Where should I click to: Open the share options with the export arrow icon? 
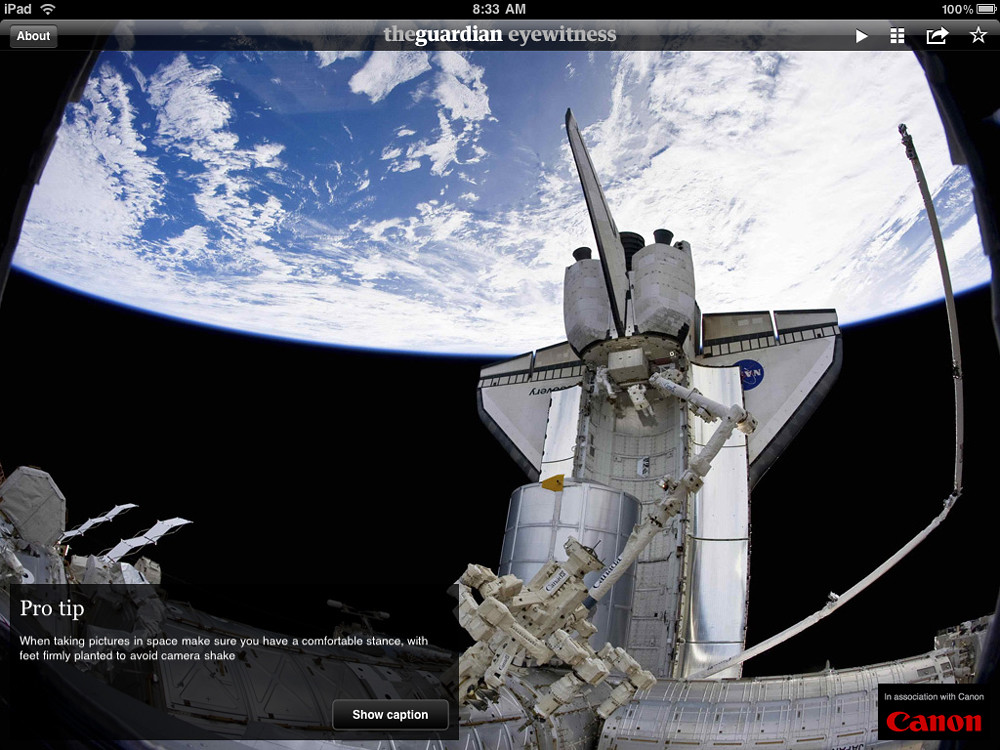[937, 35]
